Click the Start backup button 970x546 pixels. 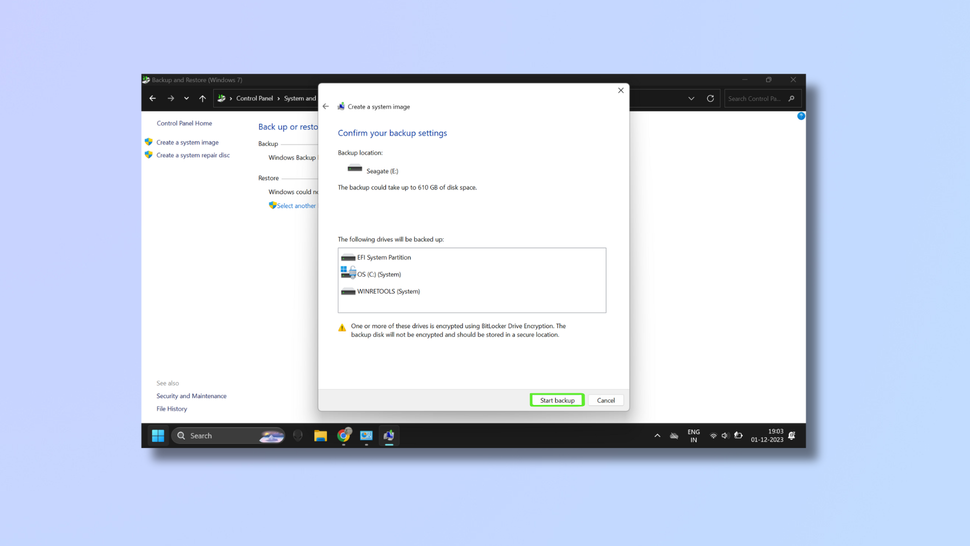[557, 400]
